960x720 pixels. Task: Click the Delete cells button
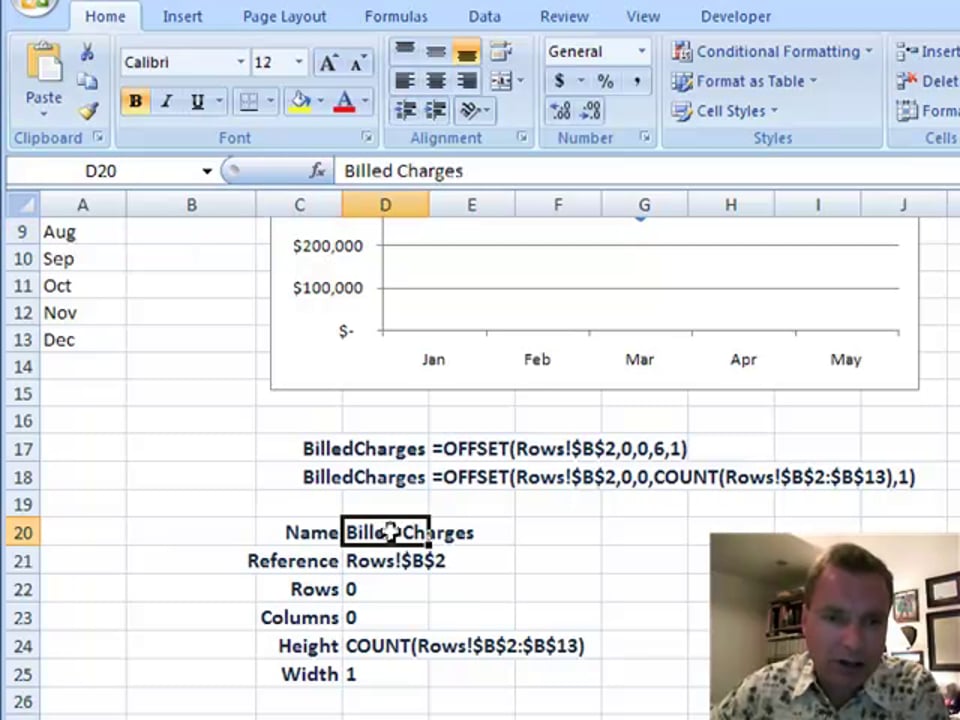point(927,81)
